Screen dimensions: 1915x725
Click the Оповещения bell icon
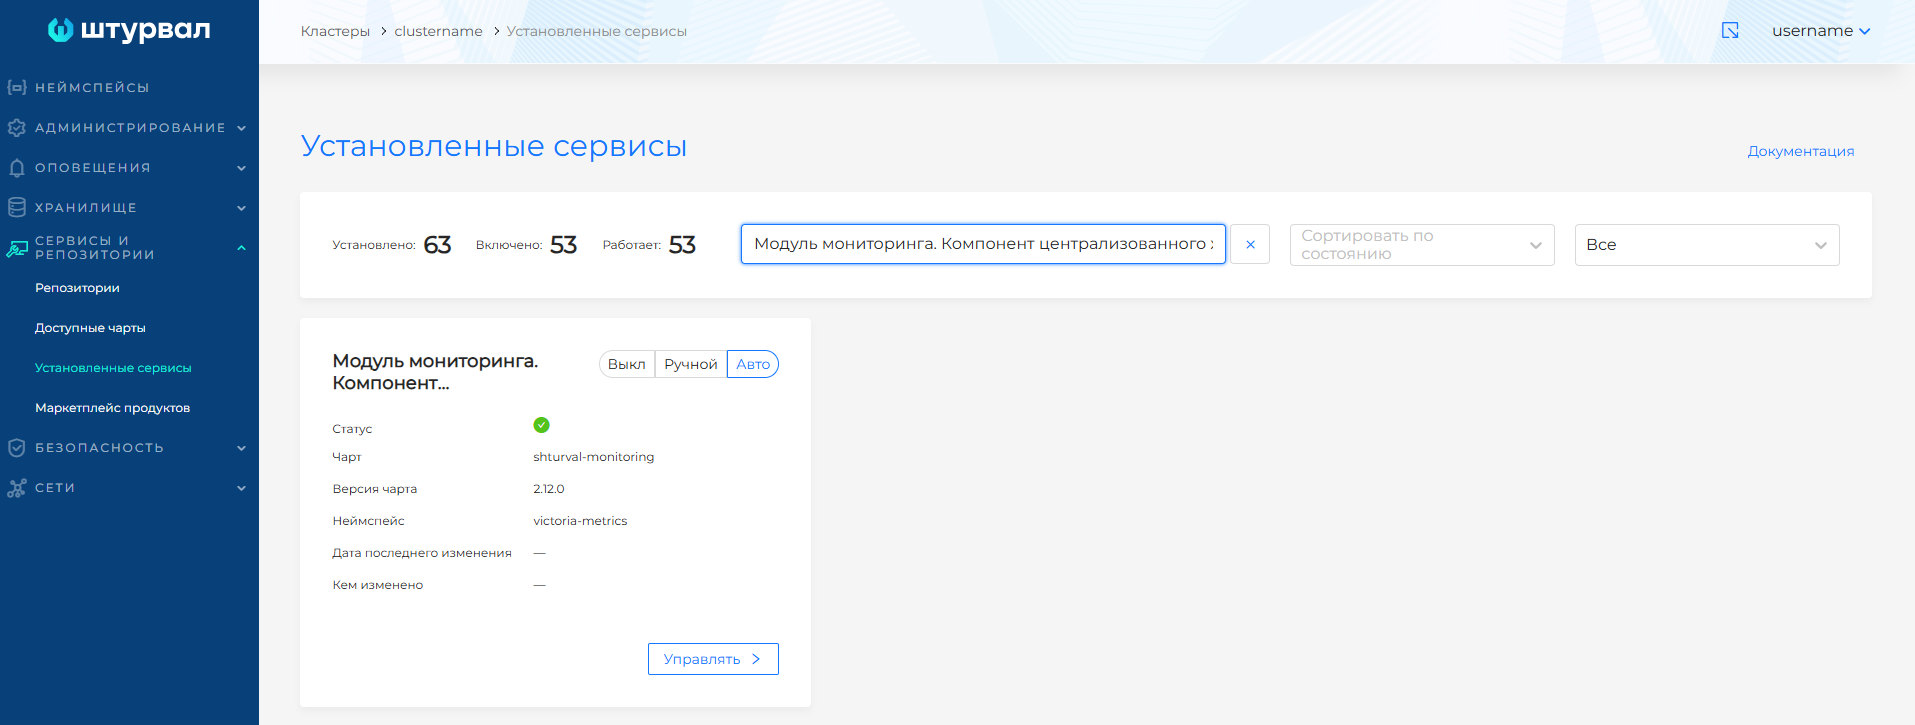[x=17, y=168]
